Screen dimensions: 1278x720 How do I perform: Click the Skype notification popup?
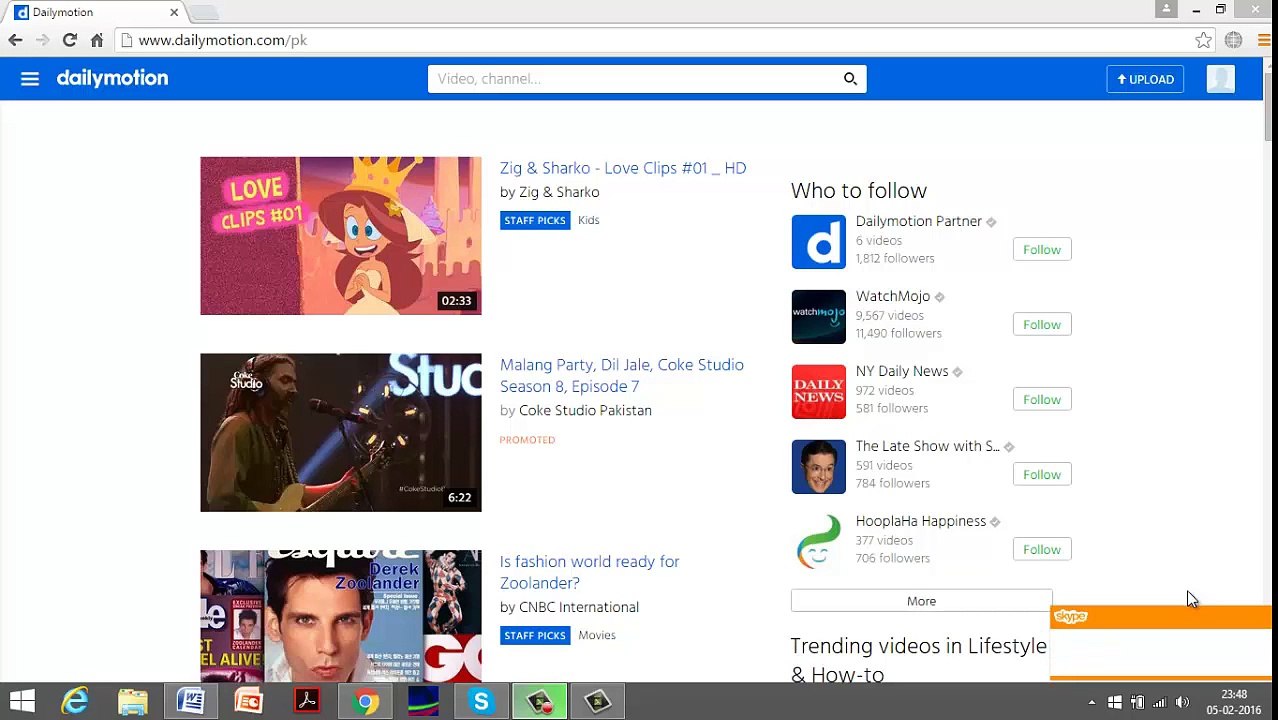[1160, 643]
